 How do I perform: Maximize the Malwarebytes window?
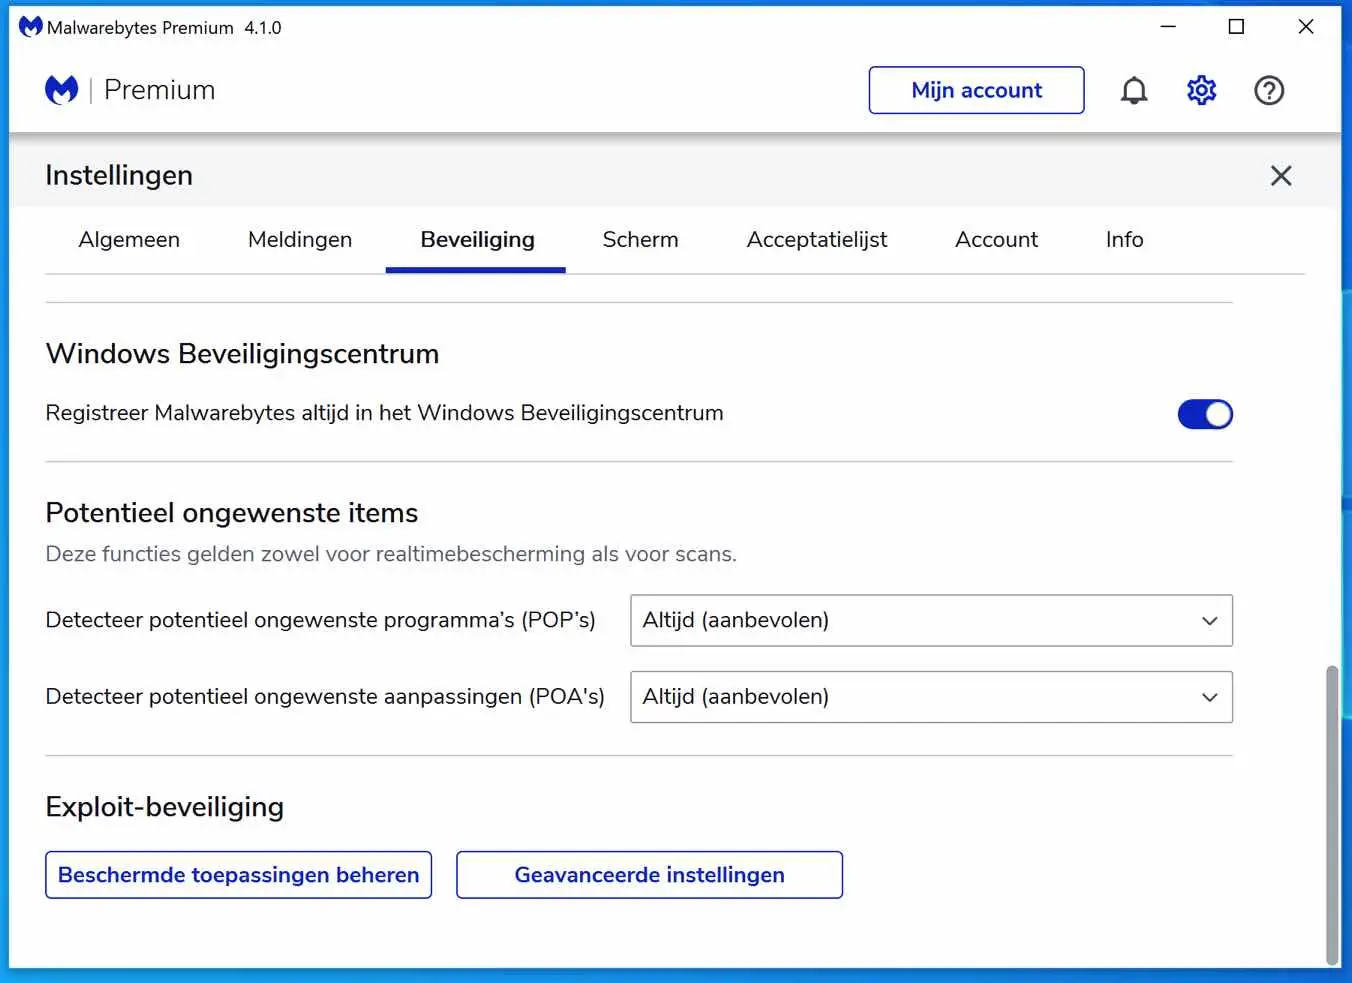pos(1236,27)
